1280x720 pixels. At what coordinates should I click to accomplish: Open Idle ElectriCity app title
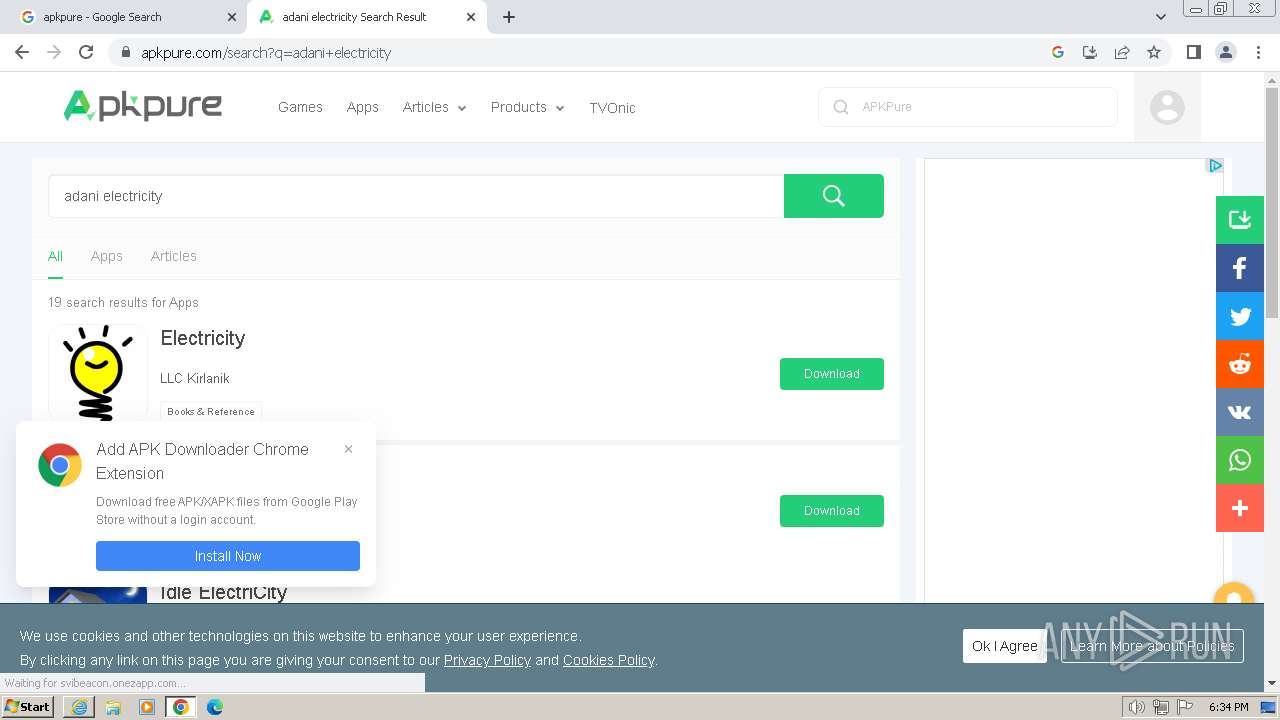click(x=223, y=592)
